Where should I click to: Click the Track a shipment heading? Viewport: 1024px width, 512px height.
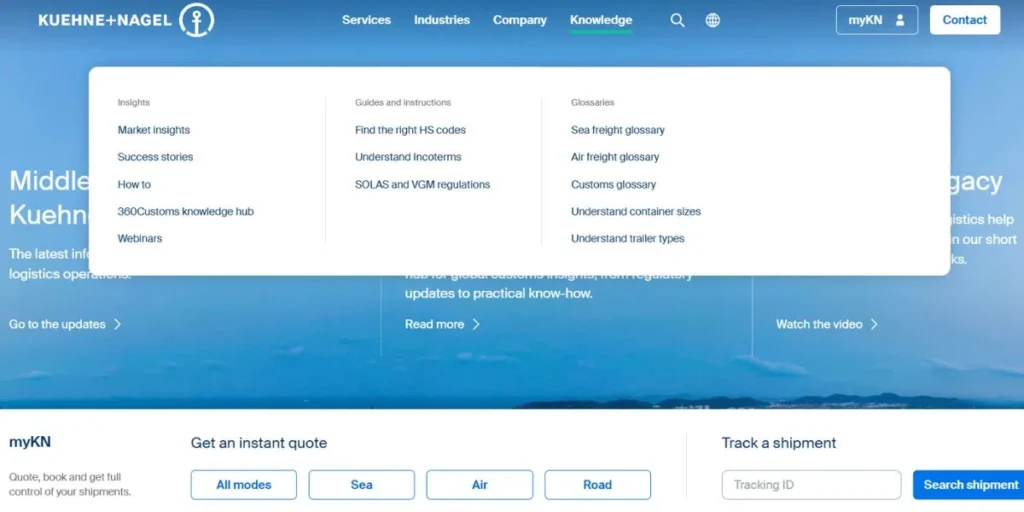[778, 443]
